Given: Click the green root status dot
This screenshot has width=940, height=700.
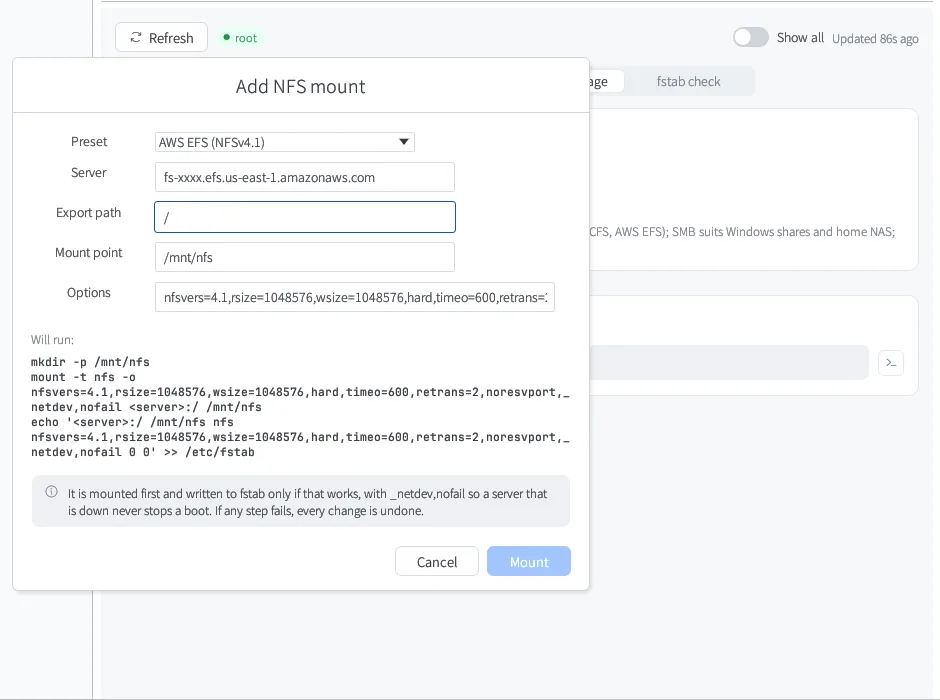Looking at the screenshot, I should click(x=227, y=38).
